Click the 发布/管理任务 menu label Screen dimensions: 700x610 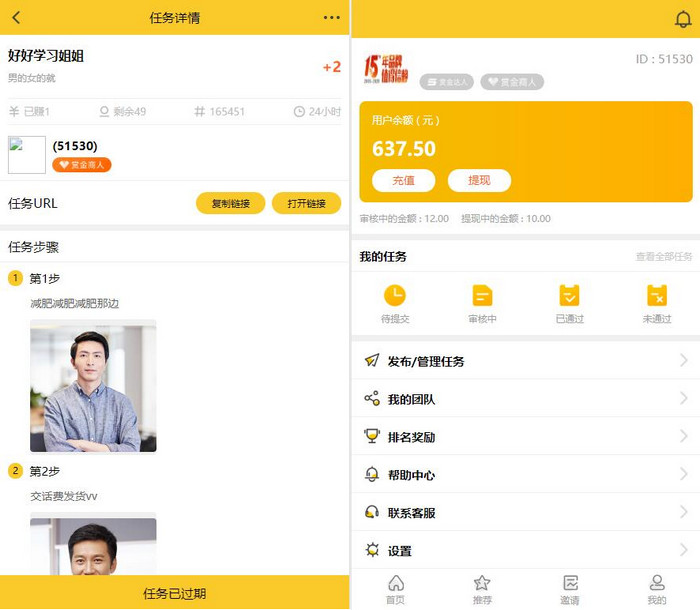[426, 361]
